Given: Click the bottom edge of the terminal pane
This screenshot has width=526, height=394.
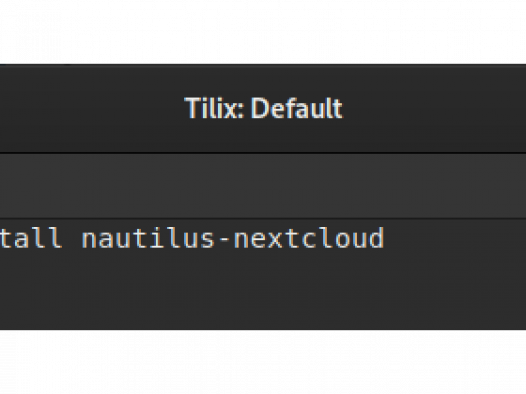Looking at the screenshot, I should click(x=263, y=328).
